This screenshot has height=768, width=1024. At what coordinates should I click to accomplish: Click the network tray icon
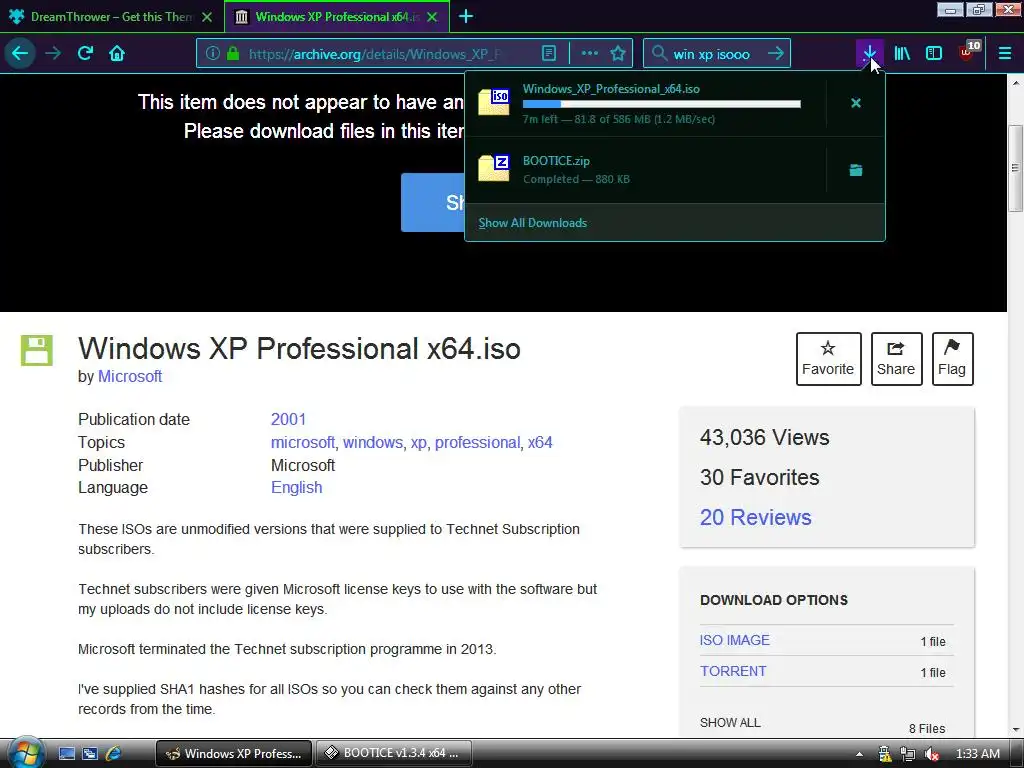[908, 754]
